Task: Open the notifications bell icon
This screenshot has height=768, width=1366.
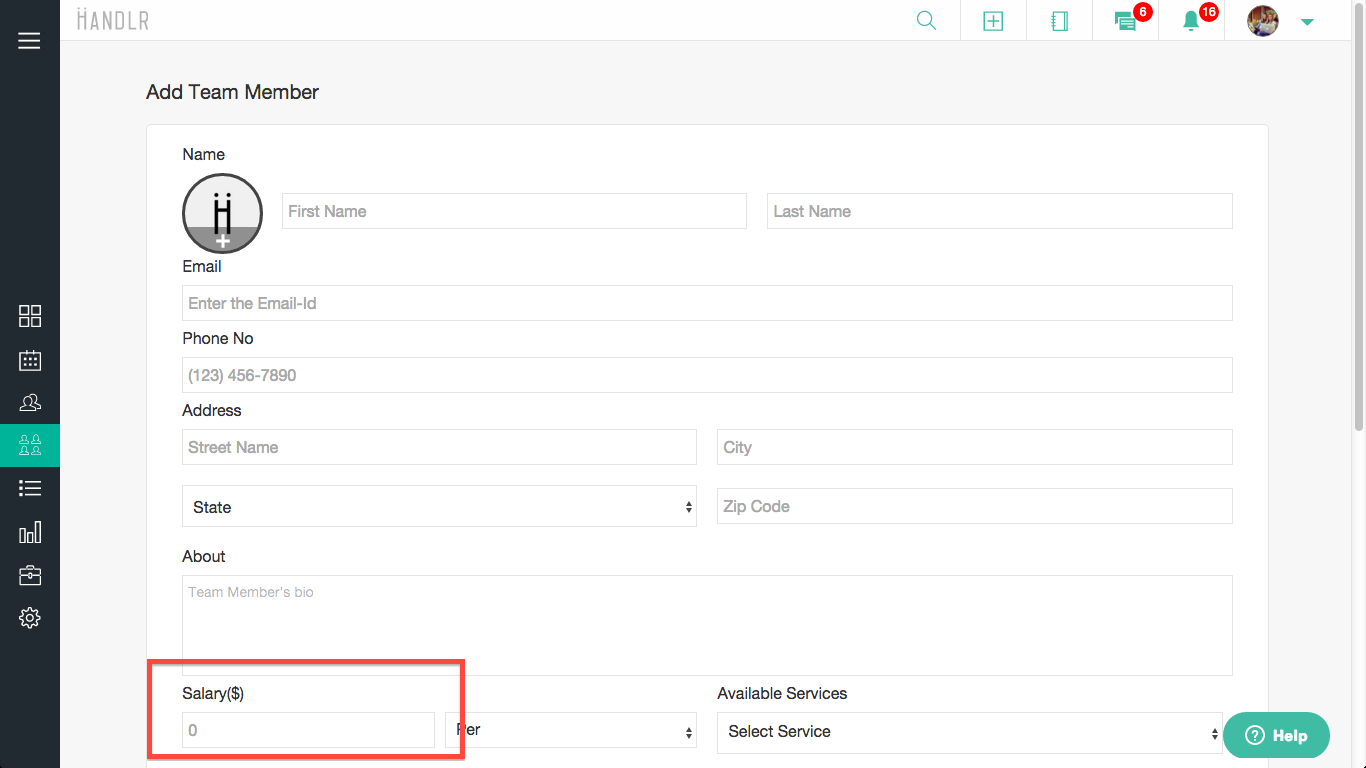Action: 1191,21
